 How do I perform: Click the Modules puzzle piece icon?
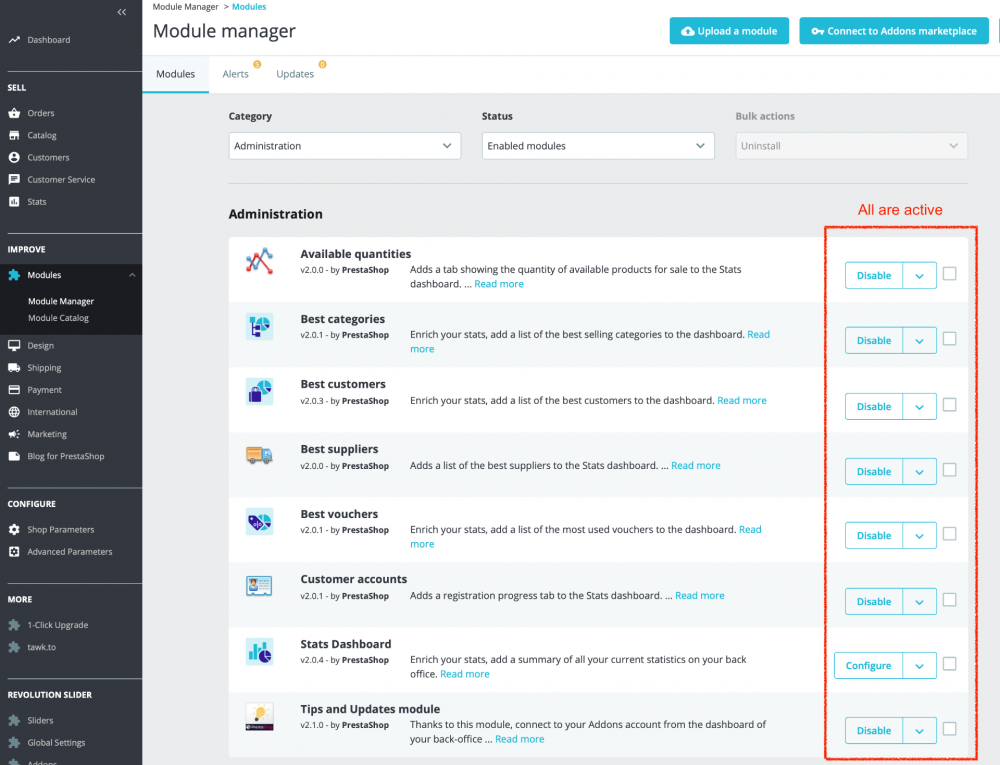click(x=14, y=275)
